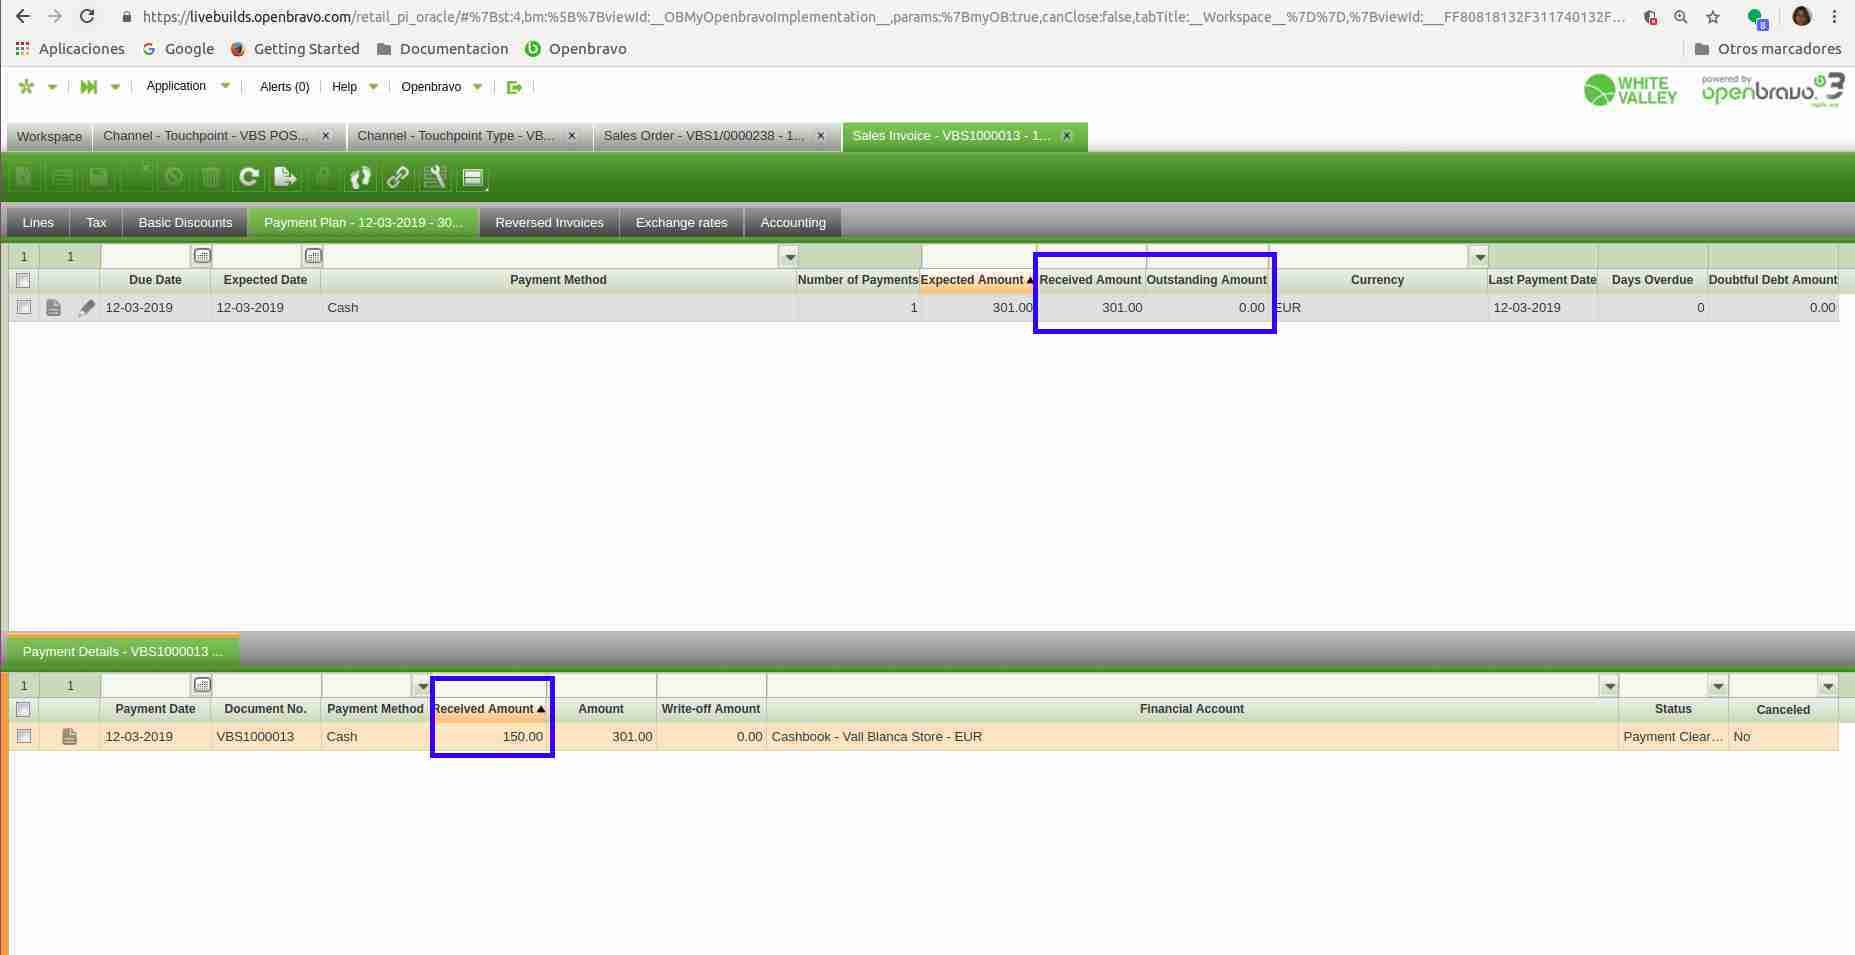Viewport: 1855px width, 955px height.
Task: Click the Due Date filter input field
Action: (147, 256)
